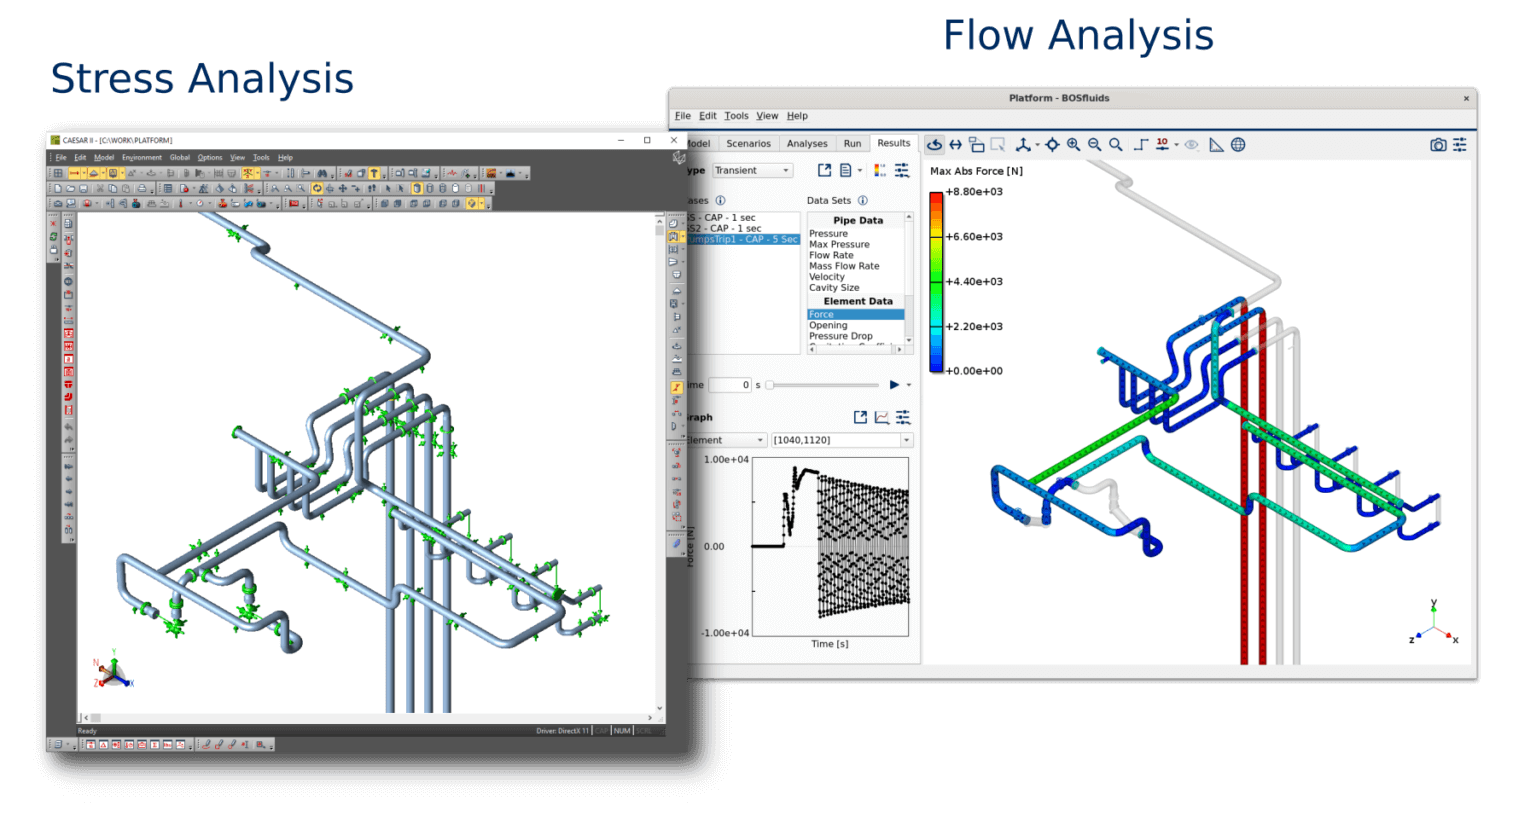
Task: Select the Rotate view tool in BOSfluids toolbar
Action: click(934, 144)
